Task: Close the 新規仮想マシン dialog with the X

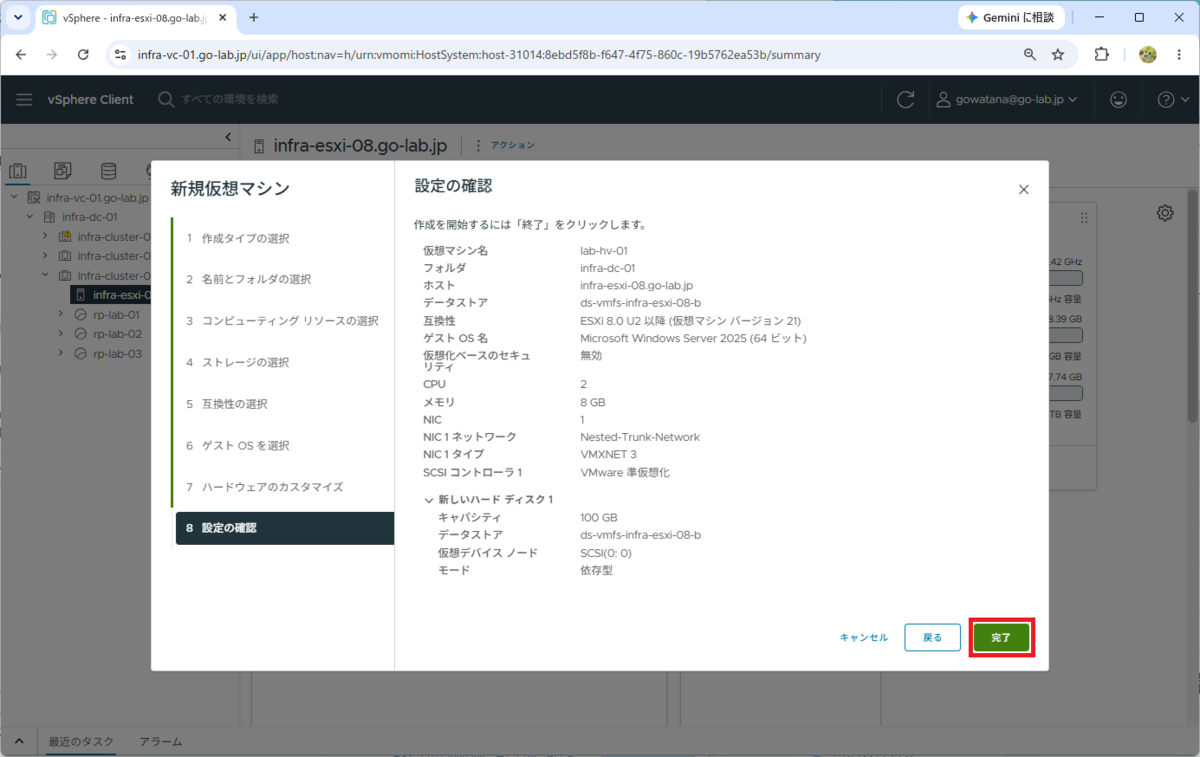Action: 1023,189
